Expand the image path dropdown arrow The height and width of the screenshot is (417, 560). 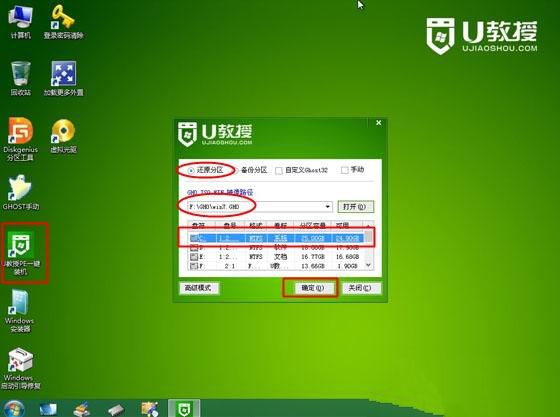(328, 207)
